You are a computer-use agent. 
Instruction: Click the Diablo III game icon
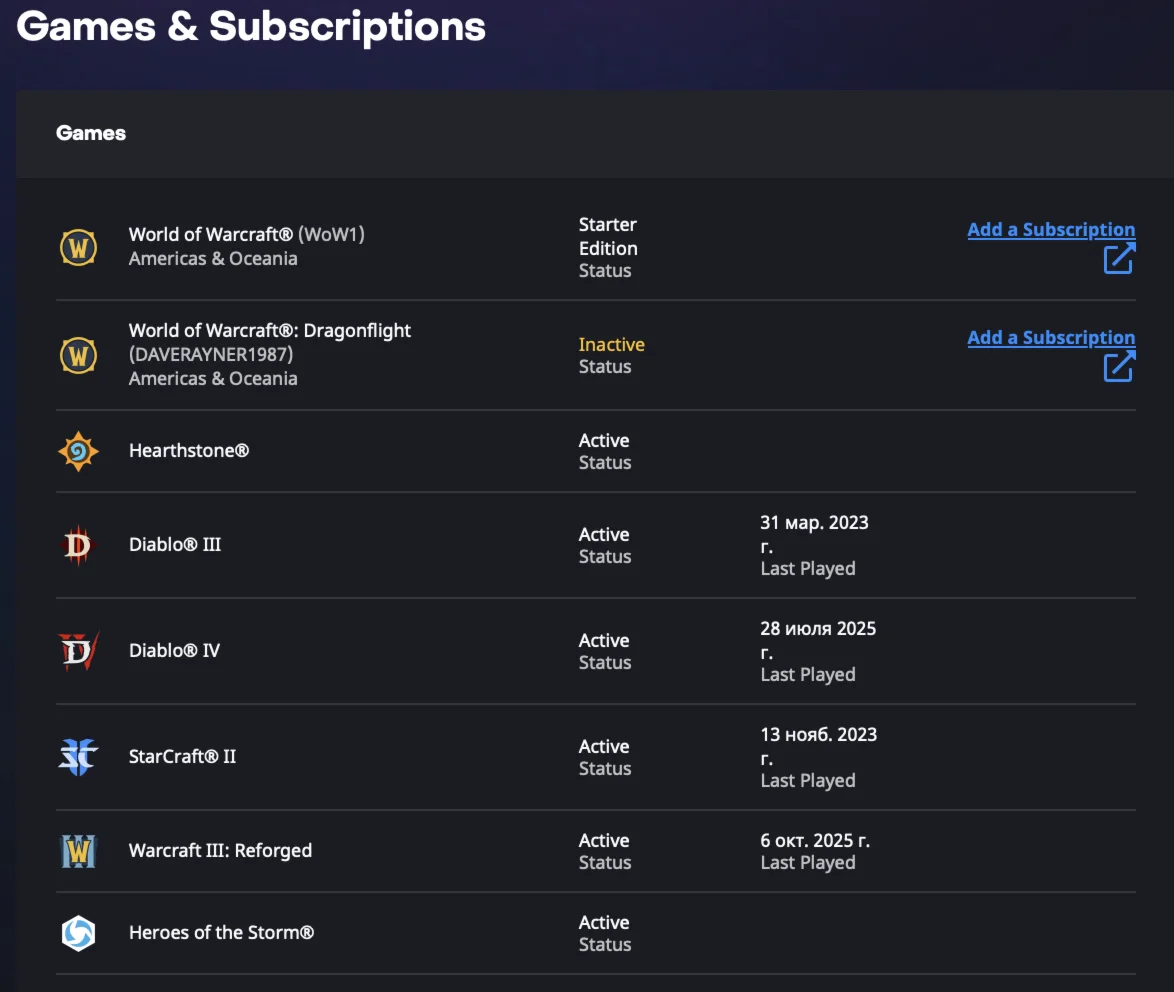78,545
